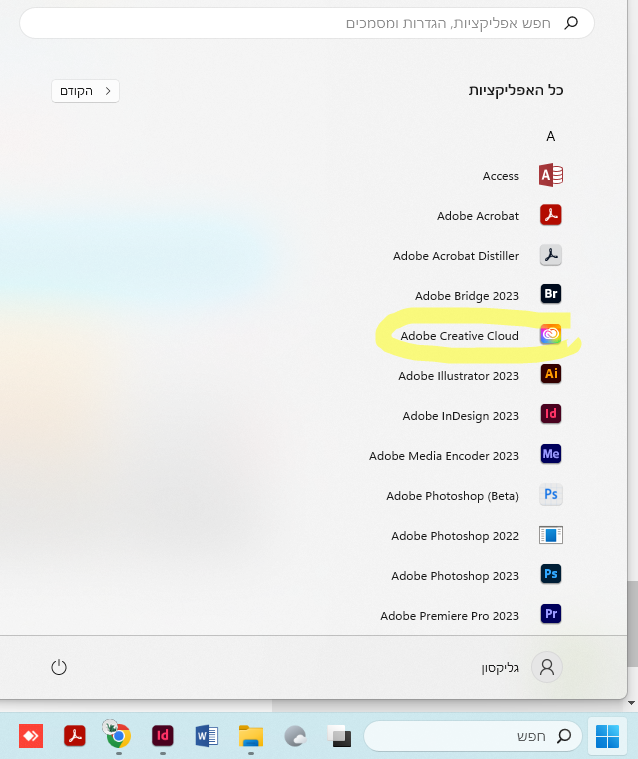
Task: Open Adobe Acrobat red icon
Action: pos(551,215)
